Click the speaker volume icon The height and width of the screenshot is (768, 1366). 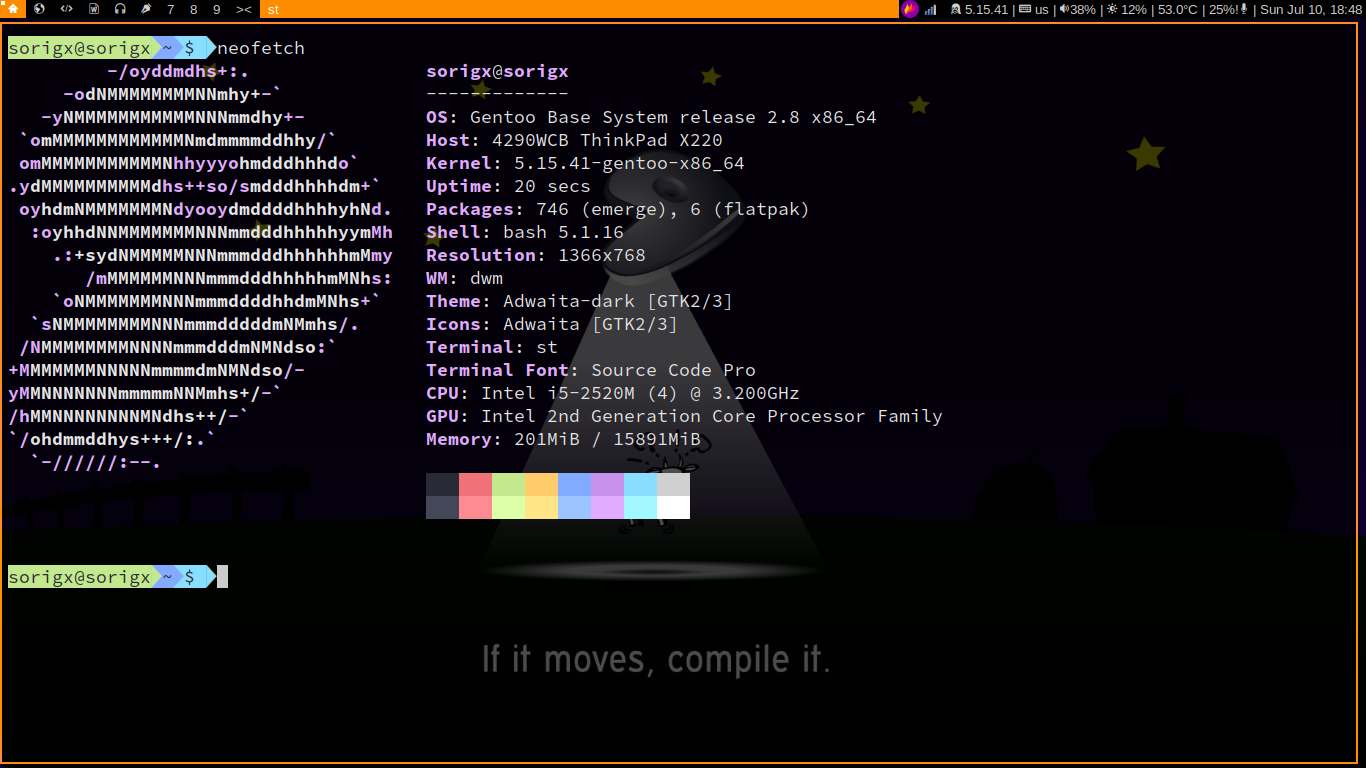(x=1064, y=10)
